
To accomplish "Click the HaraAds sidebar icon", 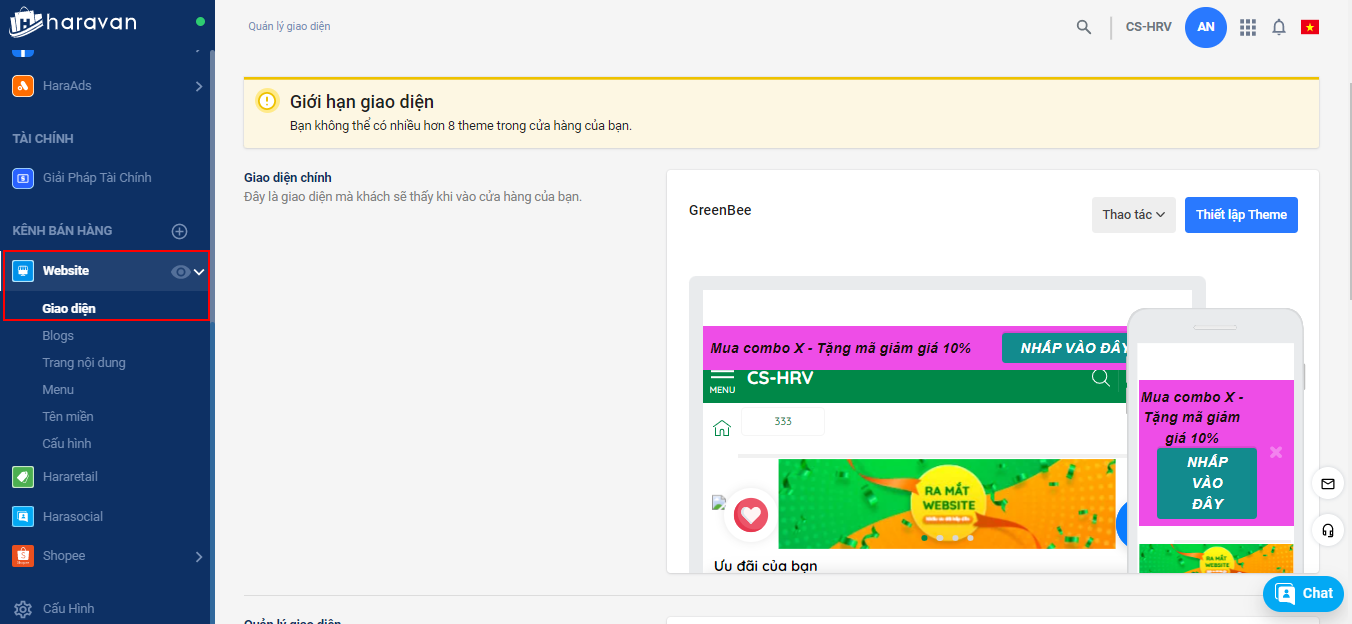I will [23, 86].
